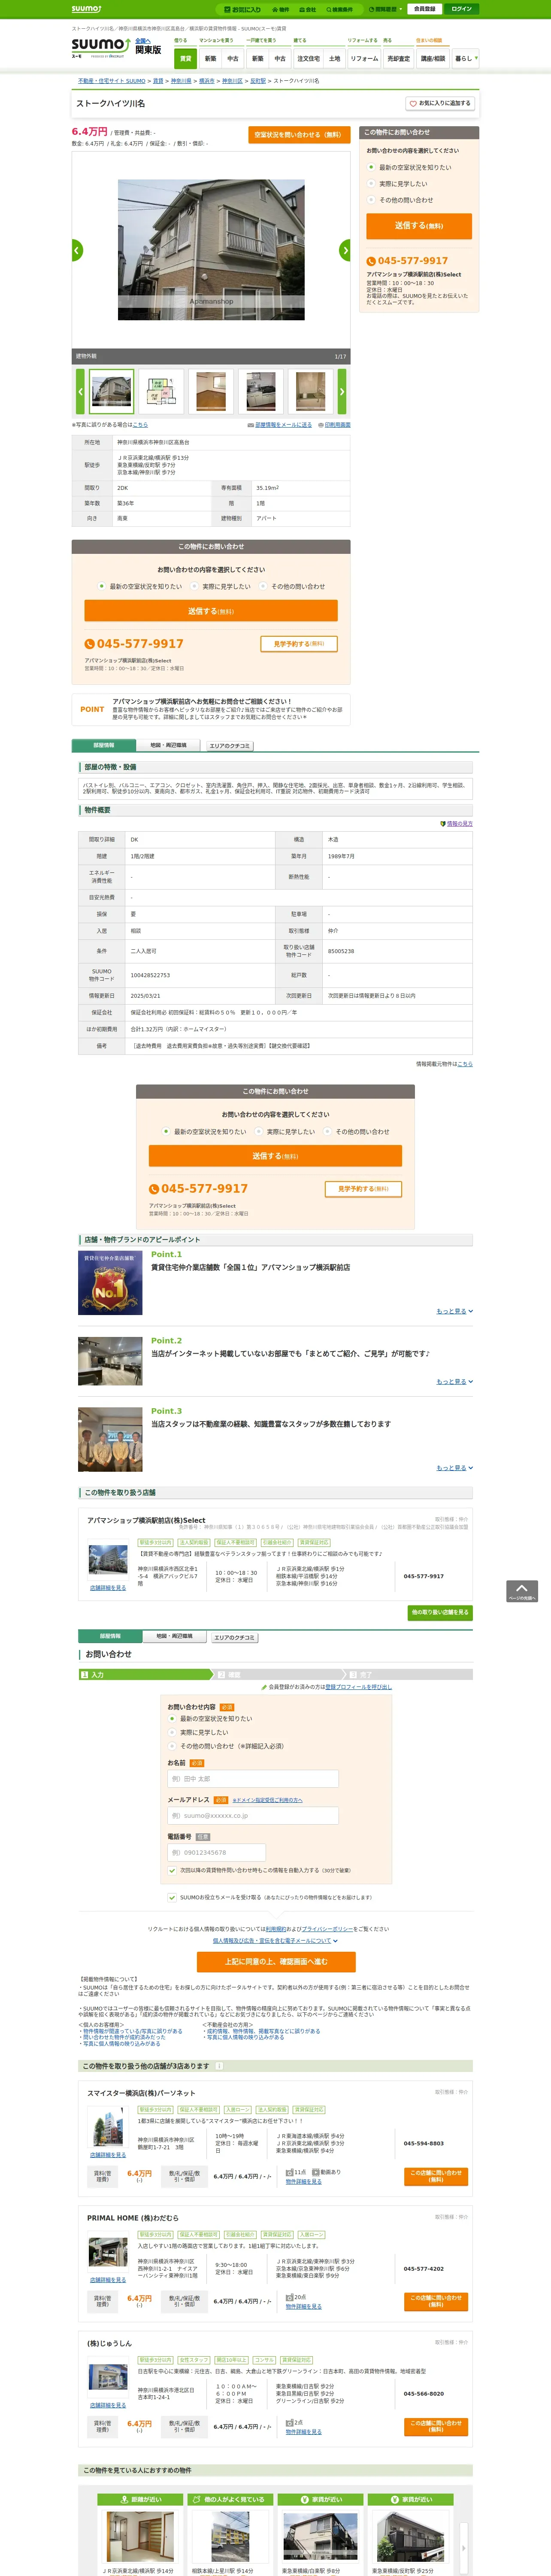This screenshot has height=2576, width=551.
Task: Select form radio 最新の空室状況を知りたい
Action: 172,1719
